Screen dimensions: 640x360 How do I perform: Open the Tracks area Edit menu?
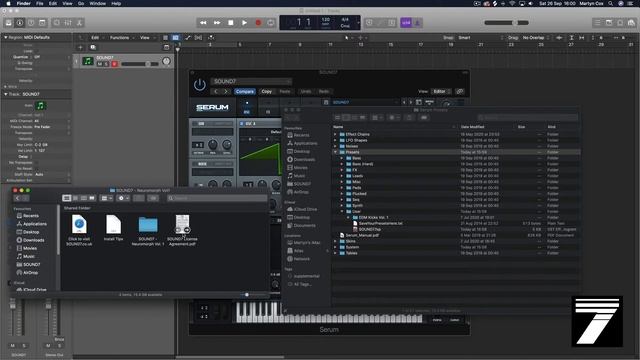tap(97, 38)
